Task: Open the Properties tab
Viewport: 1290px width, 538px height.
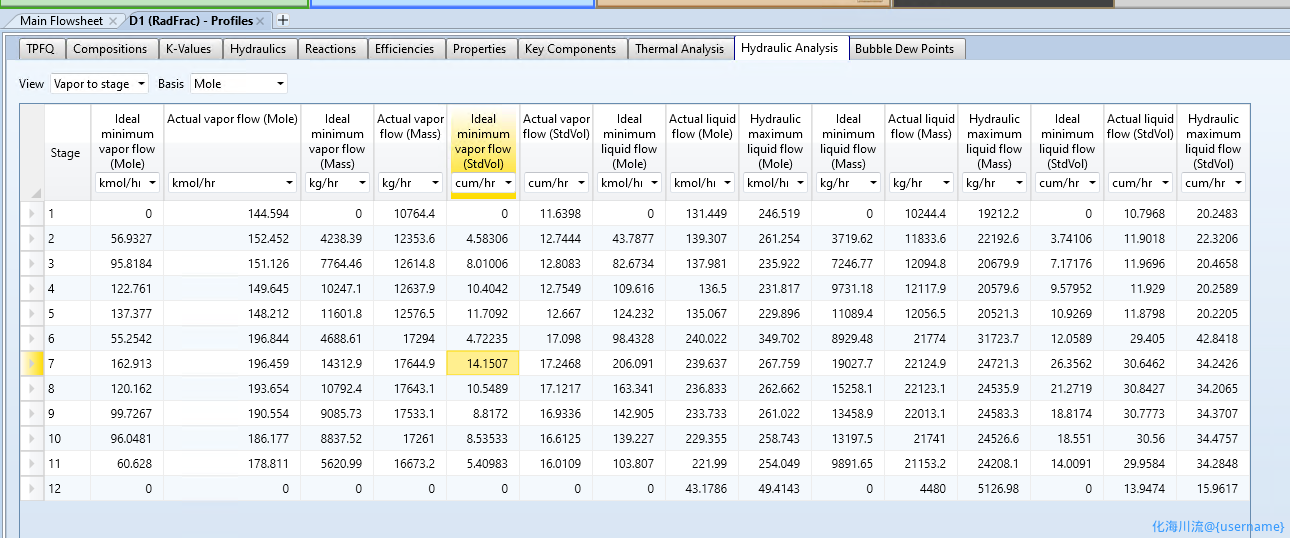Action: coord(480,48)
